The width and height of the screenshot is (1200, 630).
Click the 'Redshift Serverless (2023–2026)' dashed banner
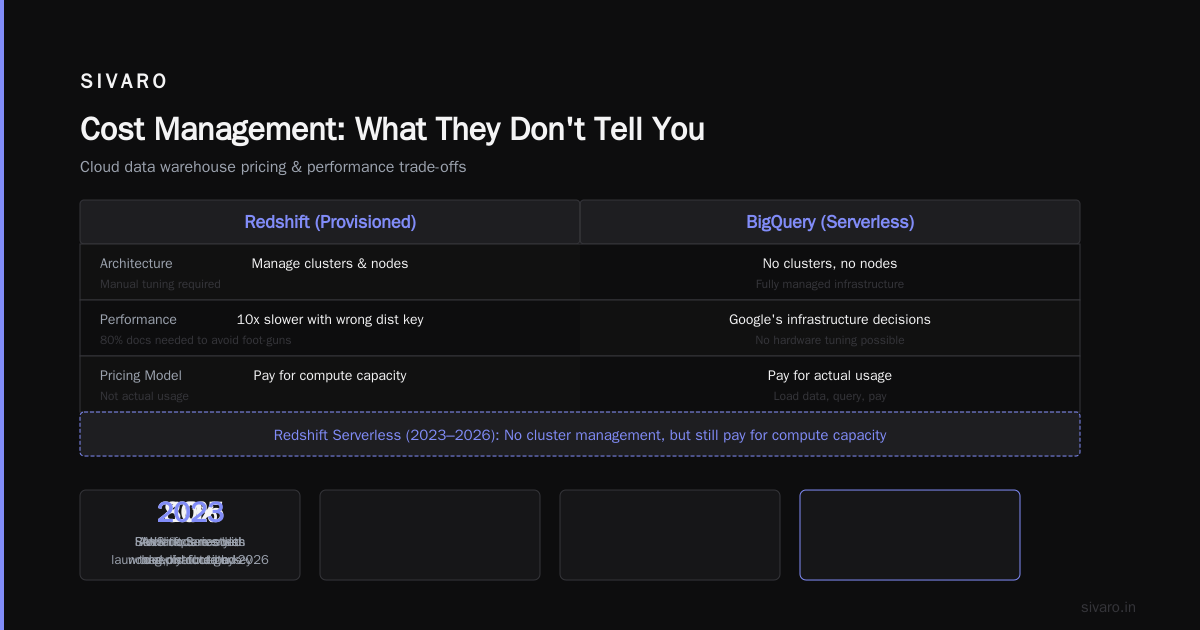(x=580, y=435)
